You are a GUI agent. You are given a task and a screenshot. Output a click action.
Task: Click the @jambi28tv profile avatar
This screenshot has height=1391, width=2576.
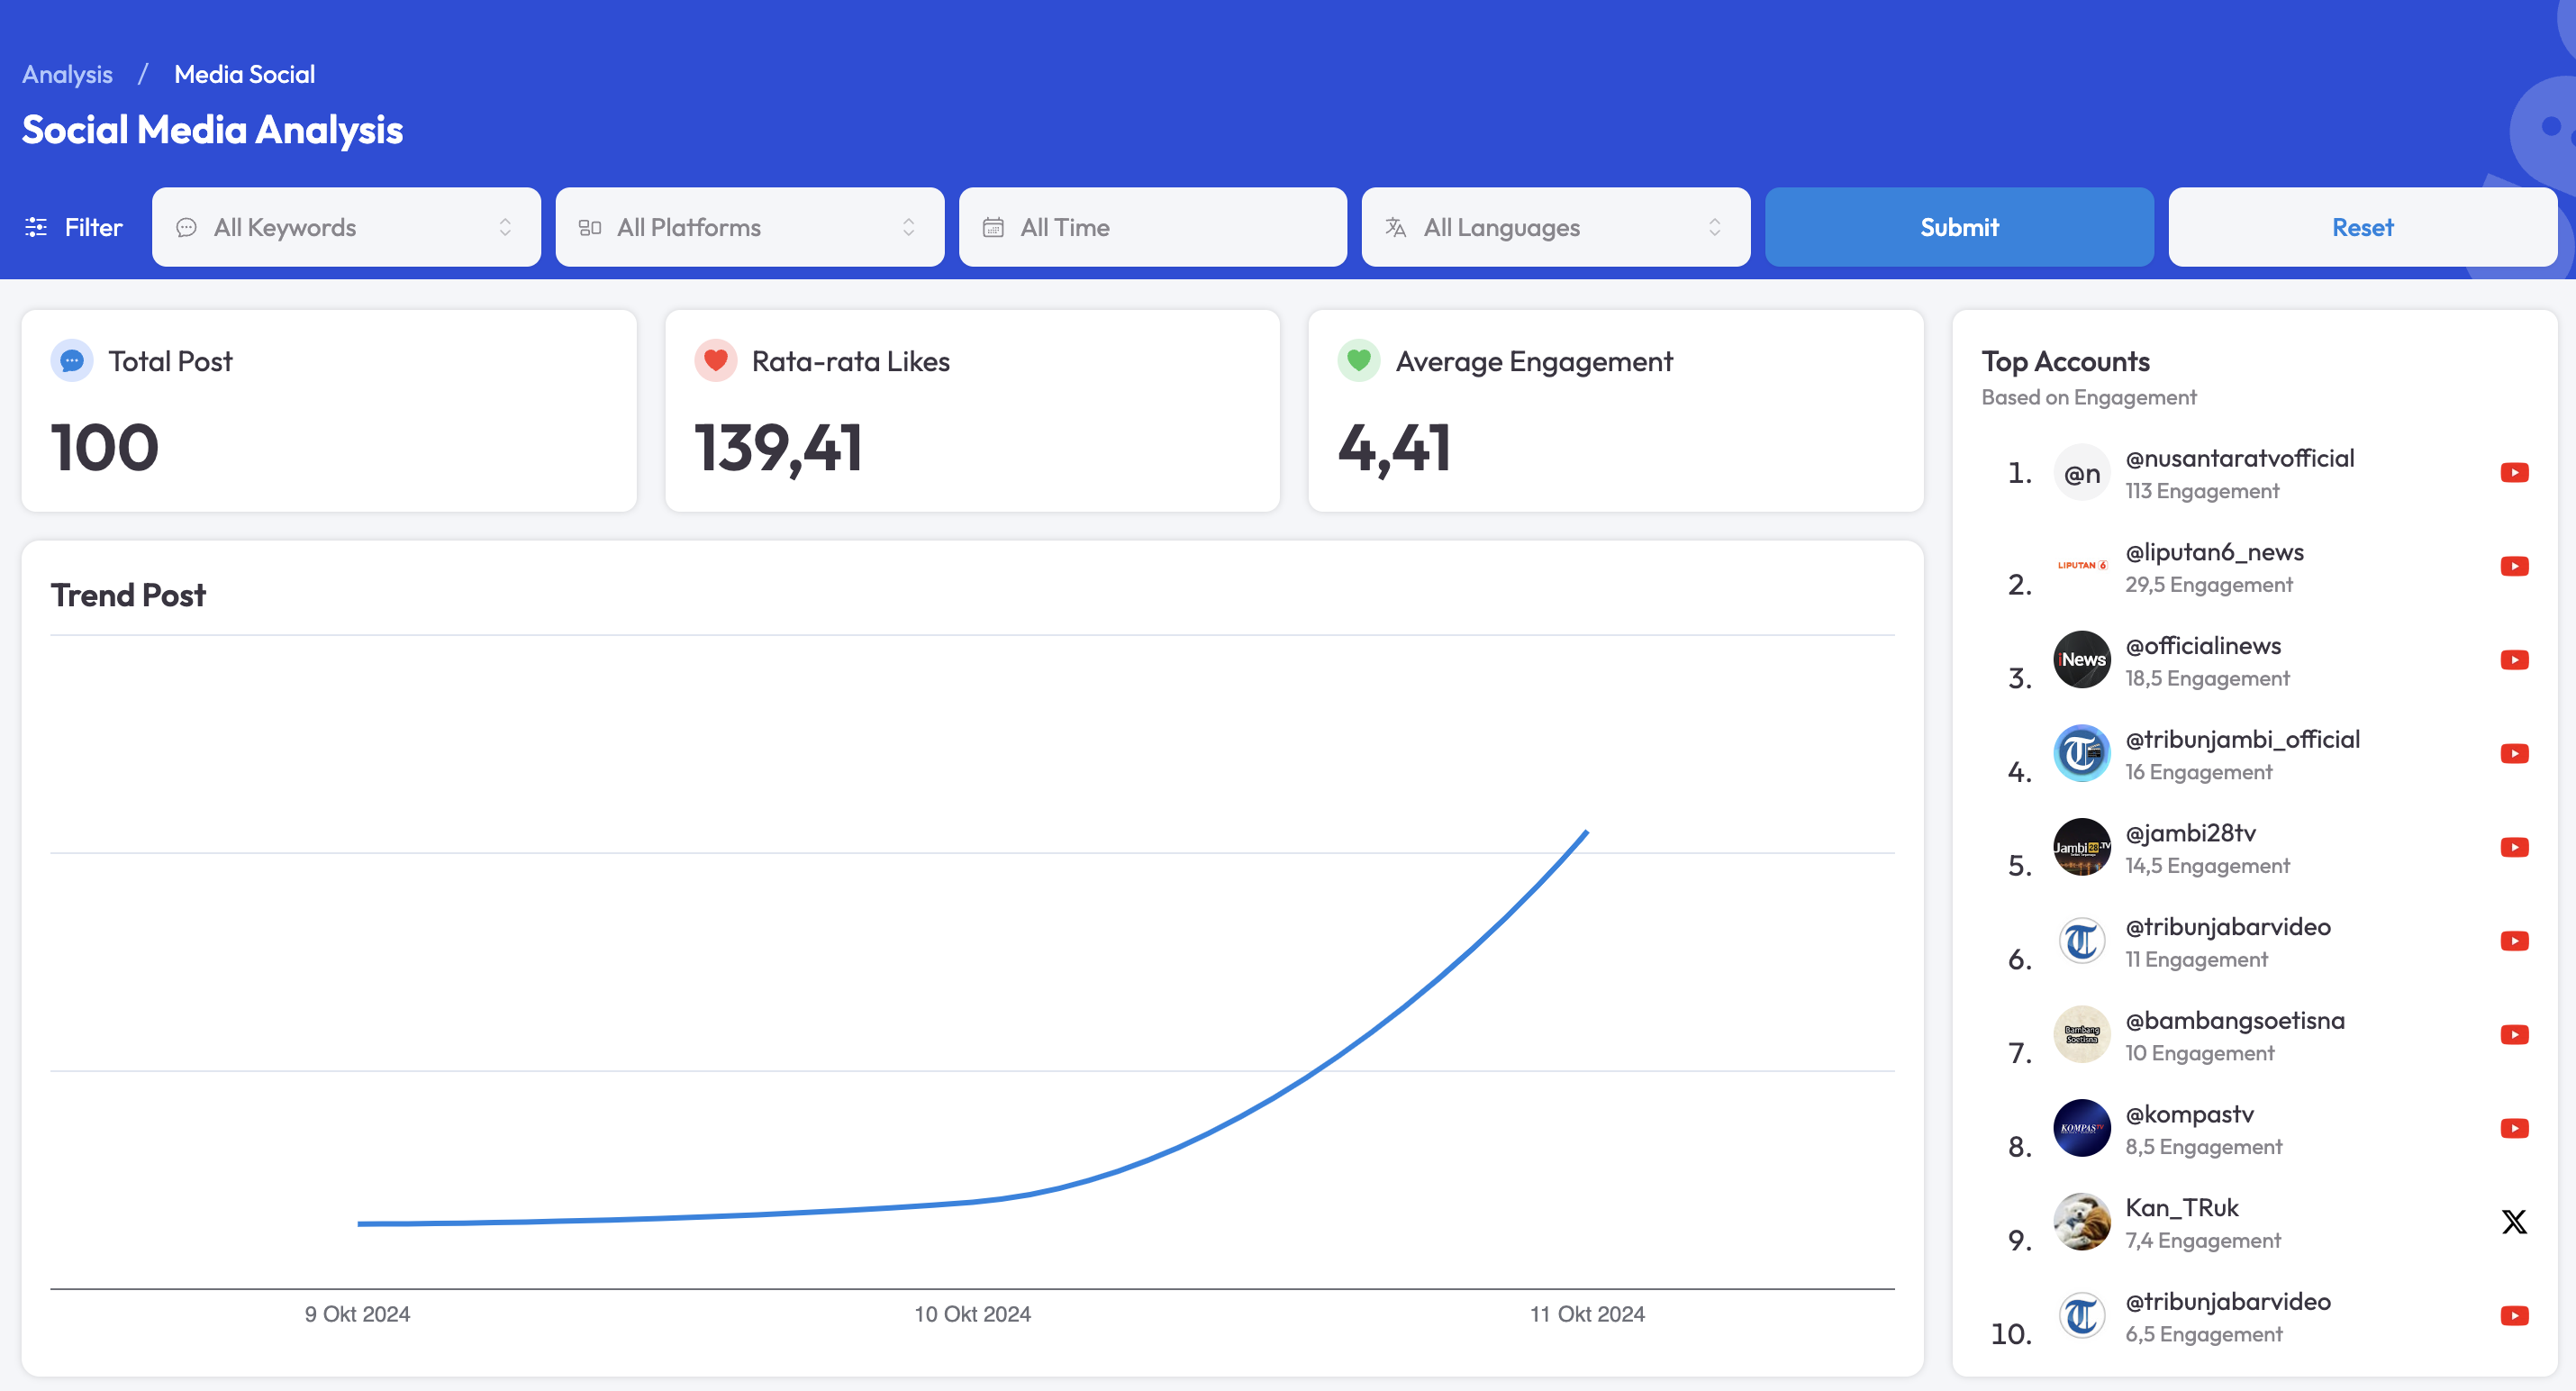(x=2081, y=847)
